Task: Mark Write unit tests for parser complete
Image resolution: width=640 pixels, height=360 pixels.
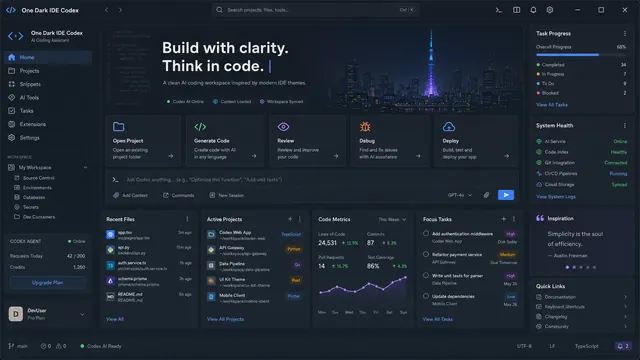Action: click(x=426, y=275)
